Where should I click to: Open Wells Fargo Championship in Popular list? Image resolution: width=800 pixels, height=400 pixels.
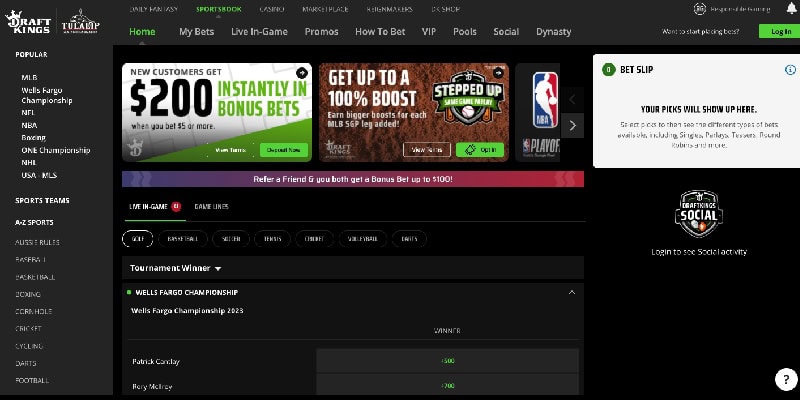[x=47, y=95]
